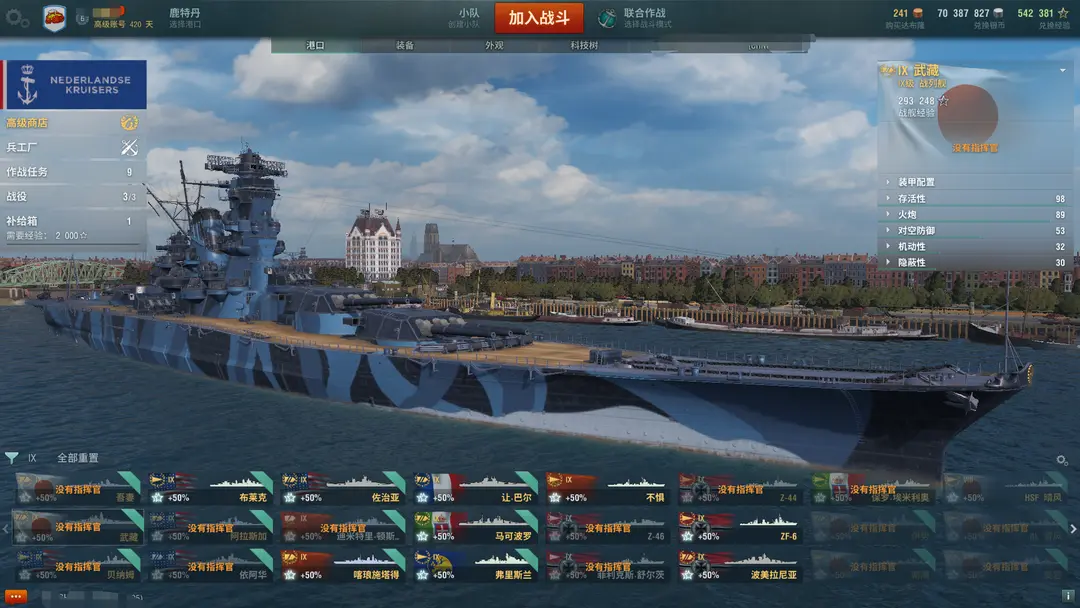1080x608 pixels.
Task: Expand the 装甲配置 armor layout section
Action: 977,182
